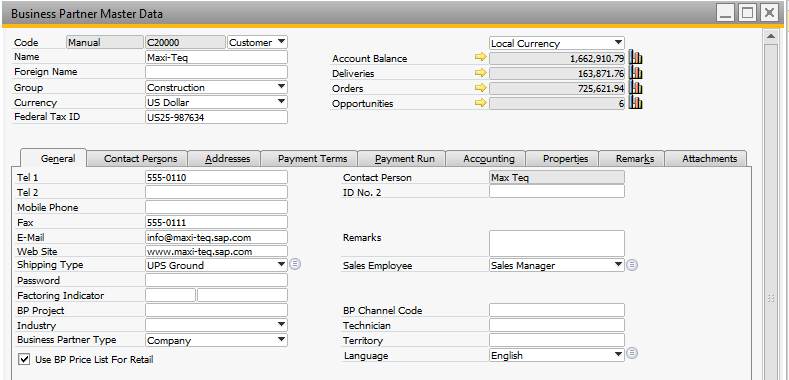The image size is (789, 380).
Task: Open the Accounting tab
Action: tap(489, 159)
